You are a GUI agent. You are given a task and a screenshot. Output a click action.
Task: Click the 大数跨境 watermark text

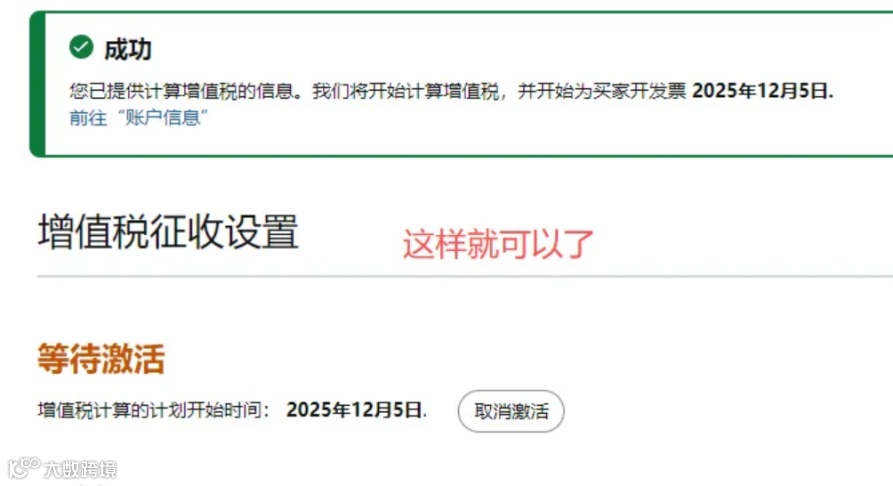pyautogui.click(x=80, y=469)
